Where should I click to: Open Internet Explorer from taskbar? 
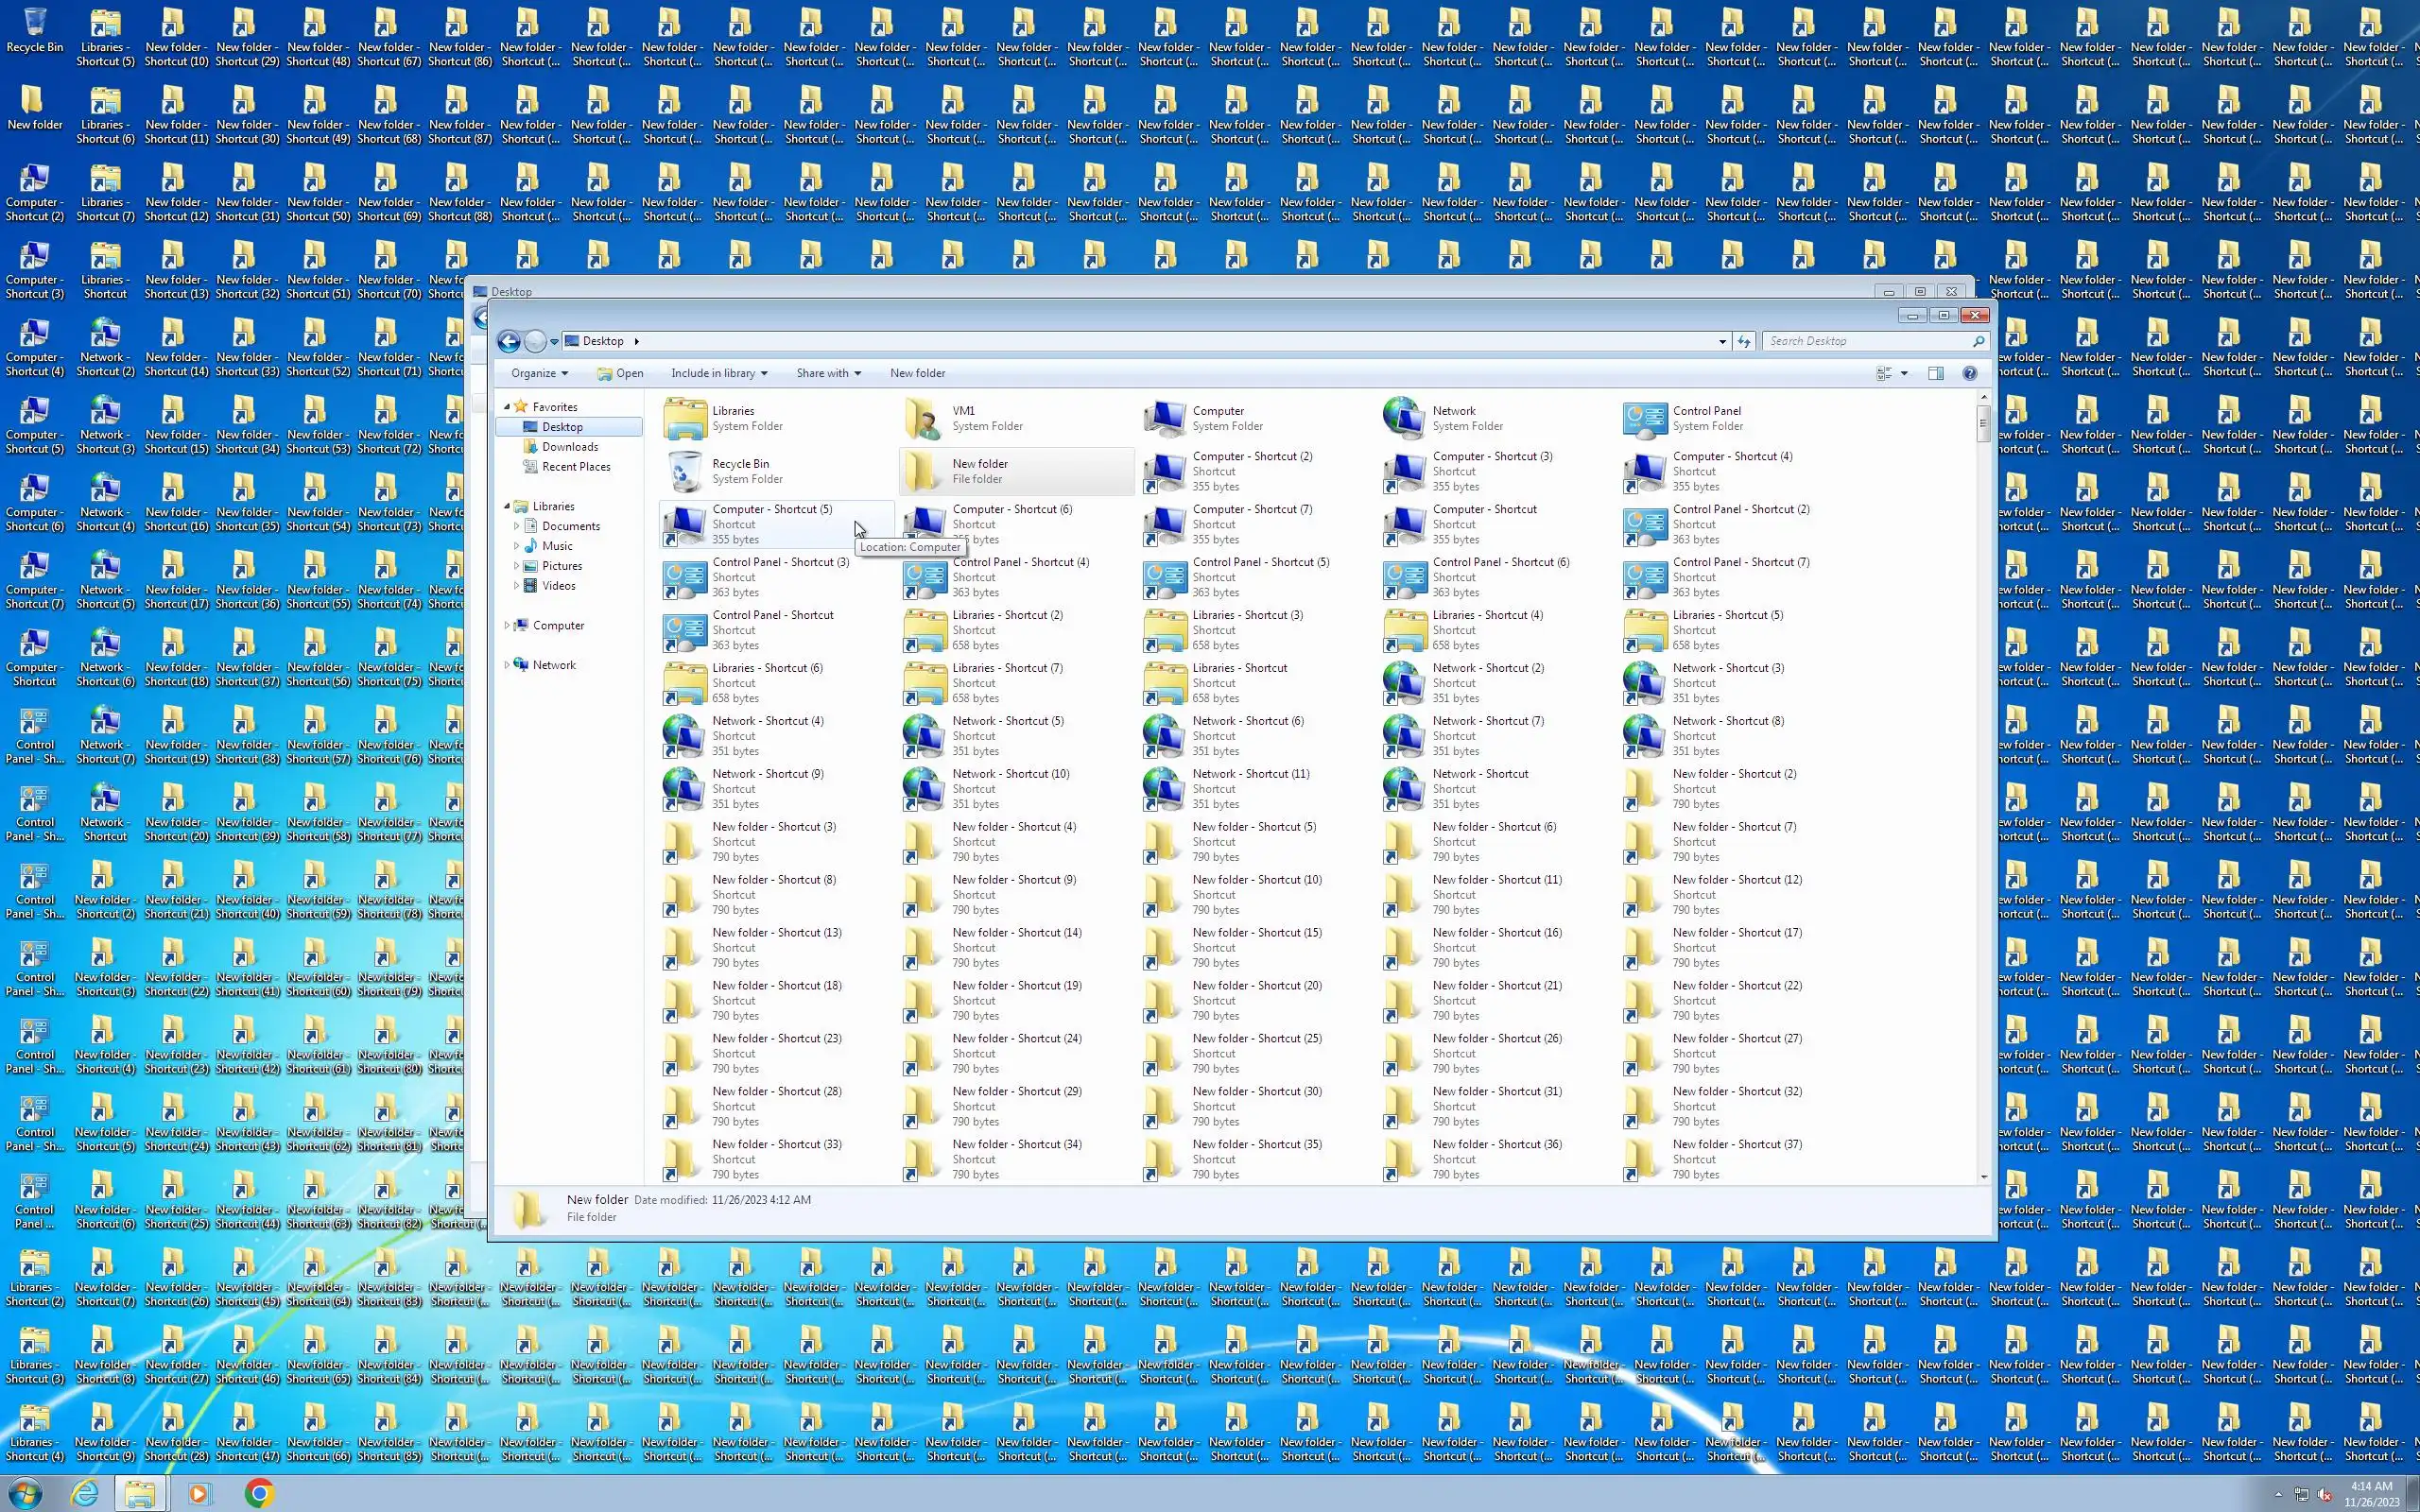click(x=86, y=1494)
